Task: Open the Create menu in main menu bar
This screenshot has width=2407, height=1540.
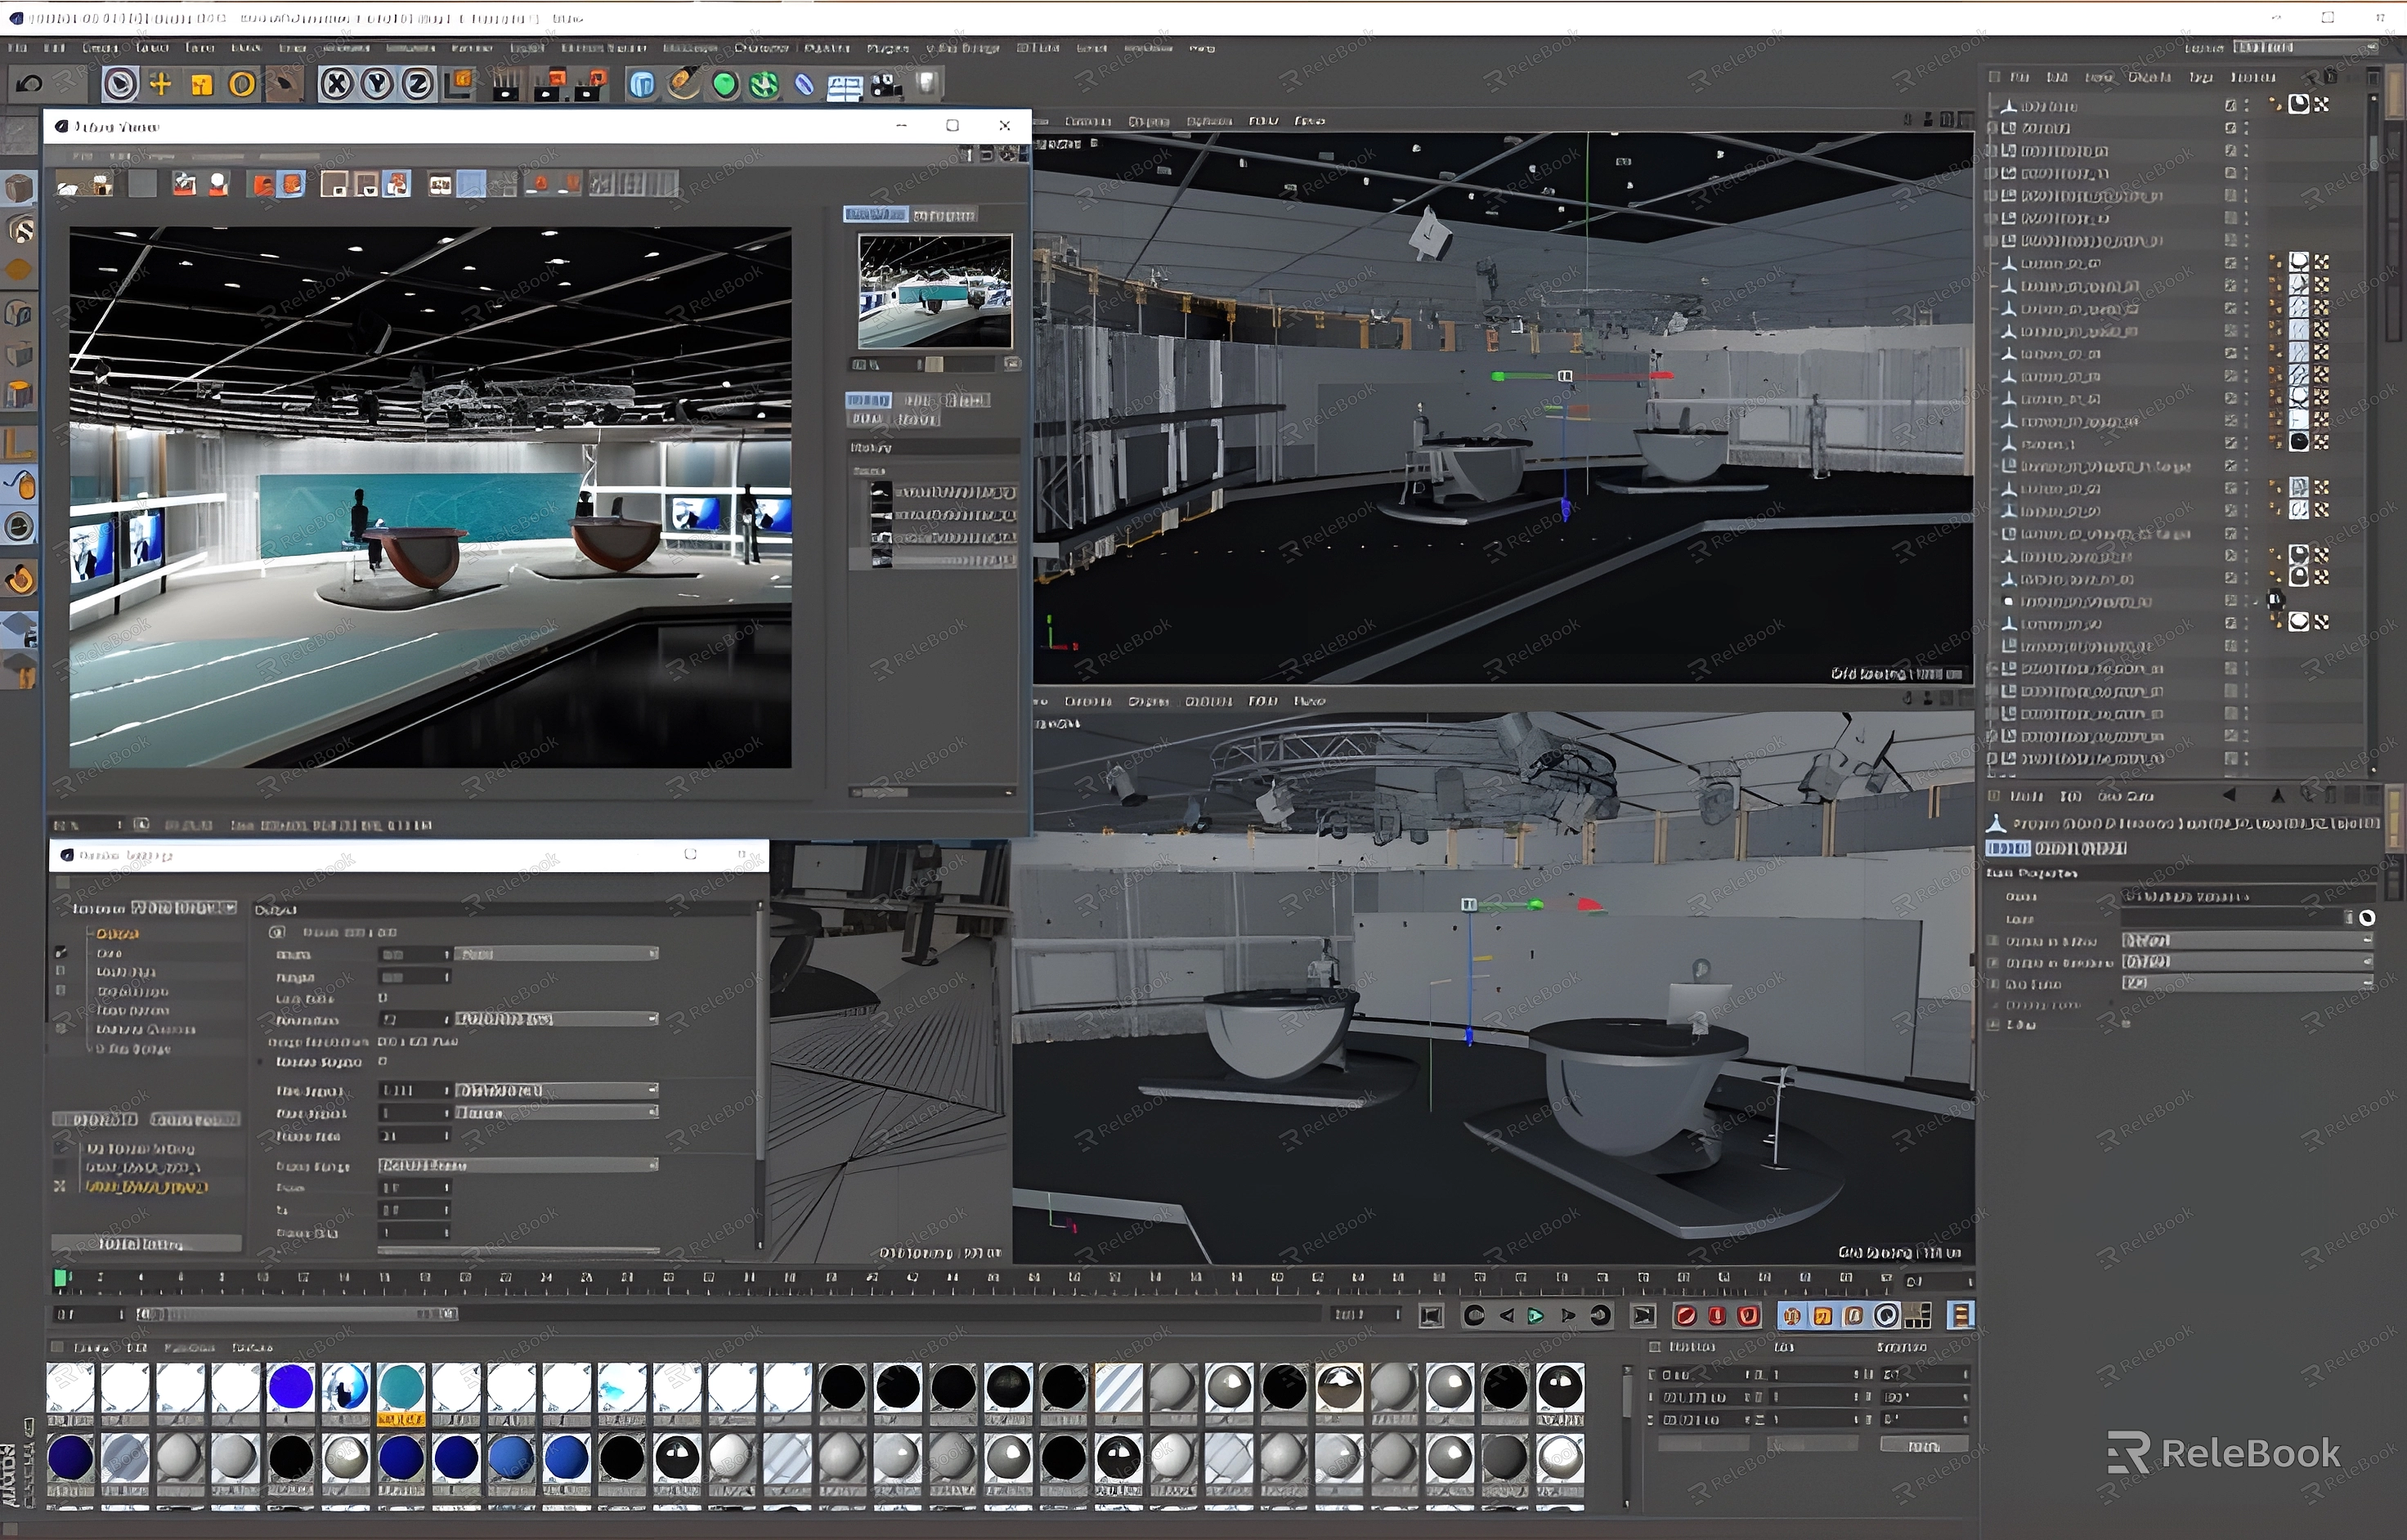Action: (100, 47)
